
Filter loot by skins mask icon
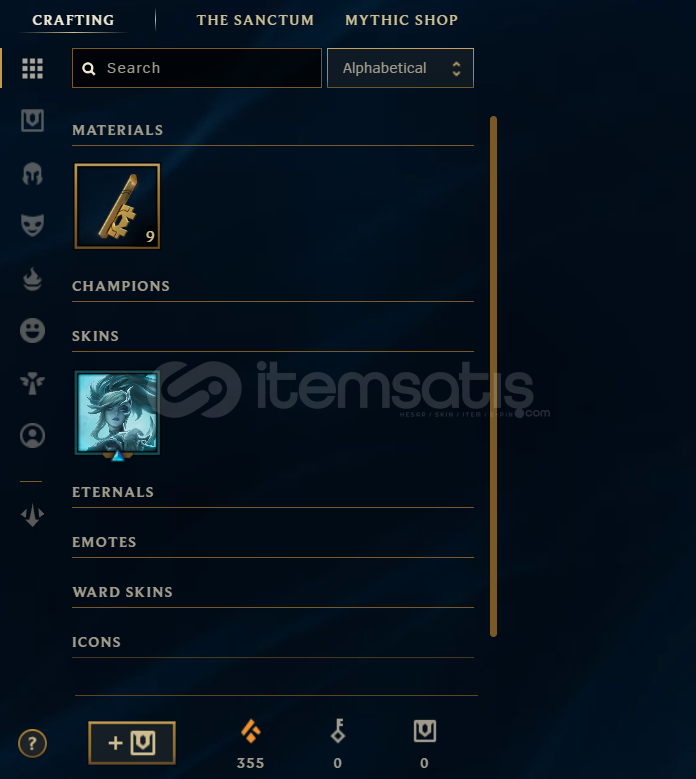click(x=32, y=225)
